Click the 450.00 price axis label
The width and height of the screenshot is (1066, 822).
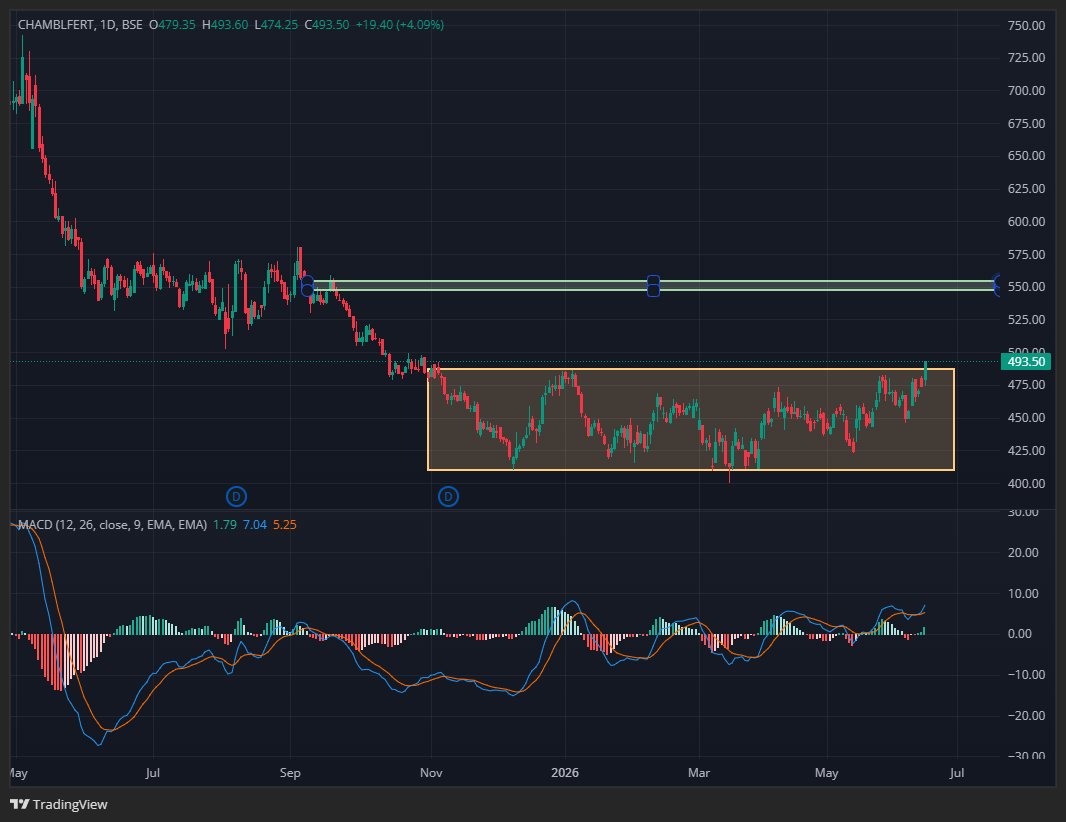coord(1026,417)
